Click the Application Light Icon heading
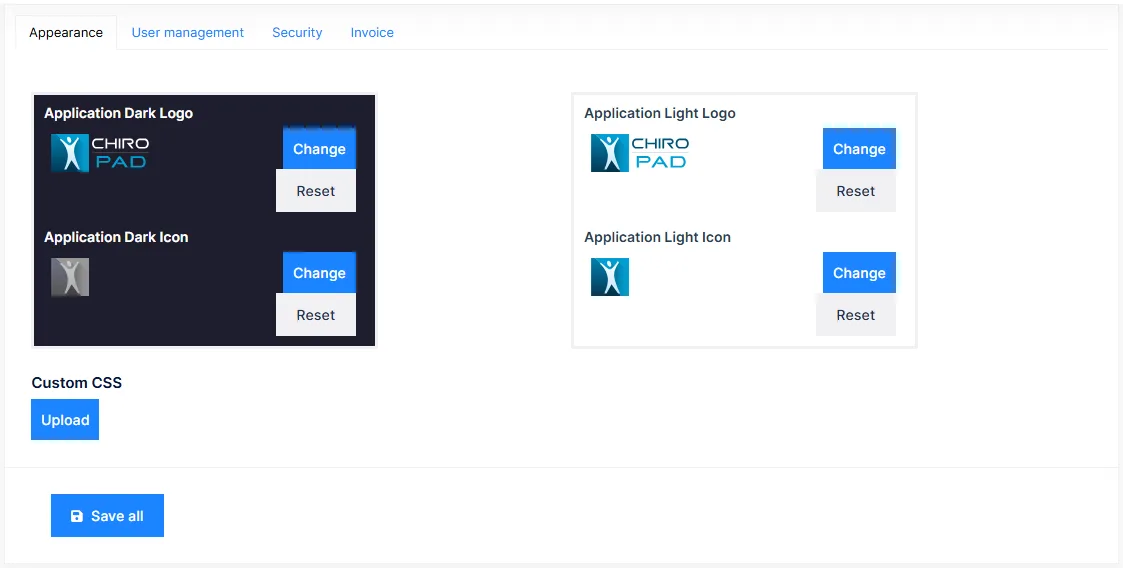The image size is (1123, 568). [657, 237]
